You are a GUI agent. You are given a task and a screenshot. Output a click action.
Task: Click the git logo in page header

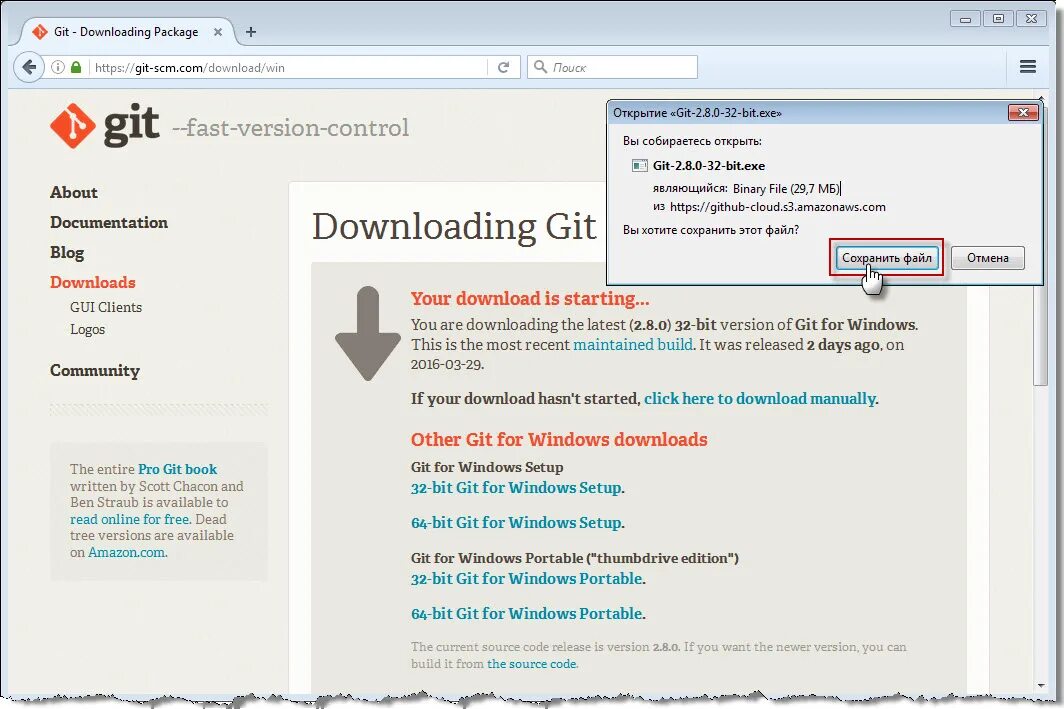[x=105, y=126]
